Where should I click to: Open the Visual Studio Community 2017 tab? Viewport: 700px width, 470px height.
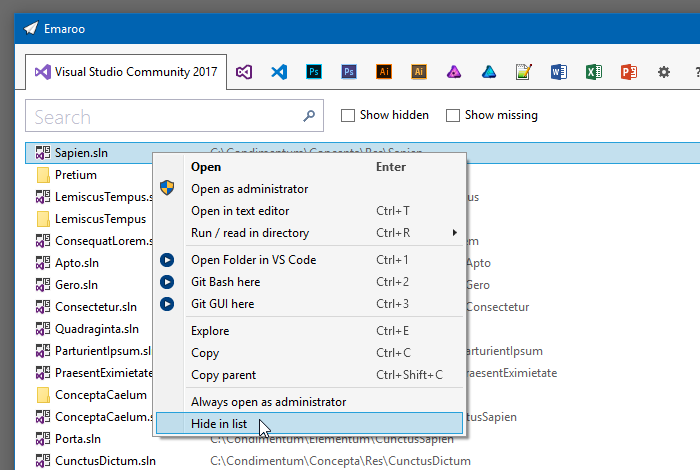126,72
